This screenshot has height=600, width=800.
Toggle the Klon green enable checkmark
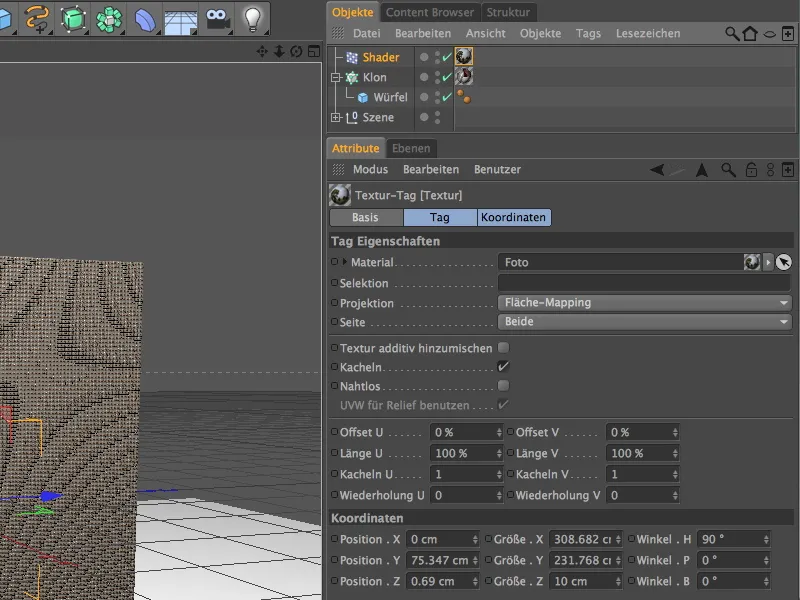point(447,77)
